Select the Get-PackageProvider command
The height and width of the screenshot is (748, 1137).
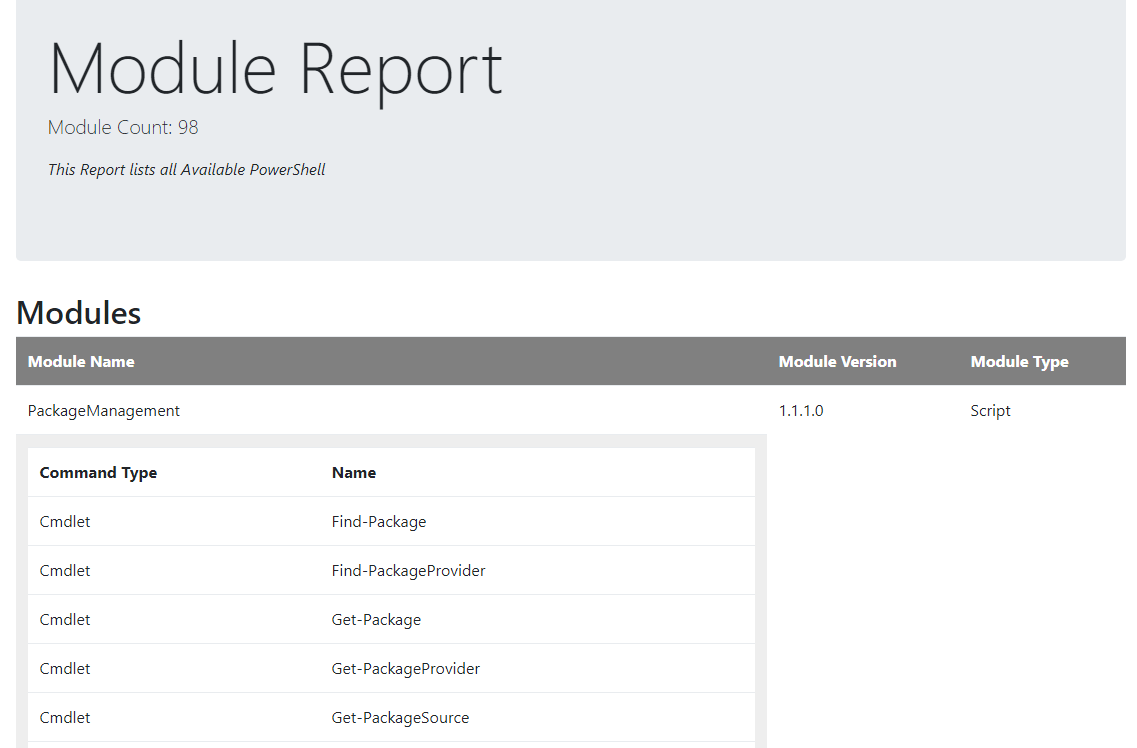pos(406,668)
